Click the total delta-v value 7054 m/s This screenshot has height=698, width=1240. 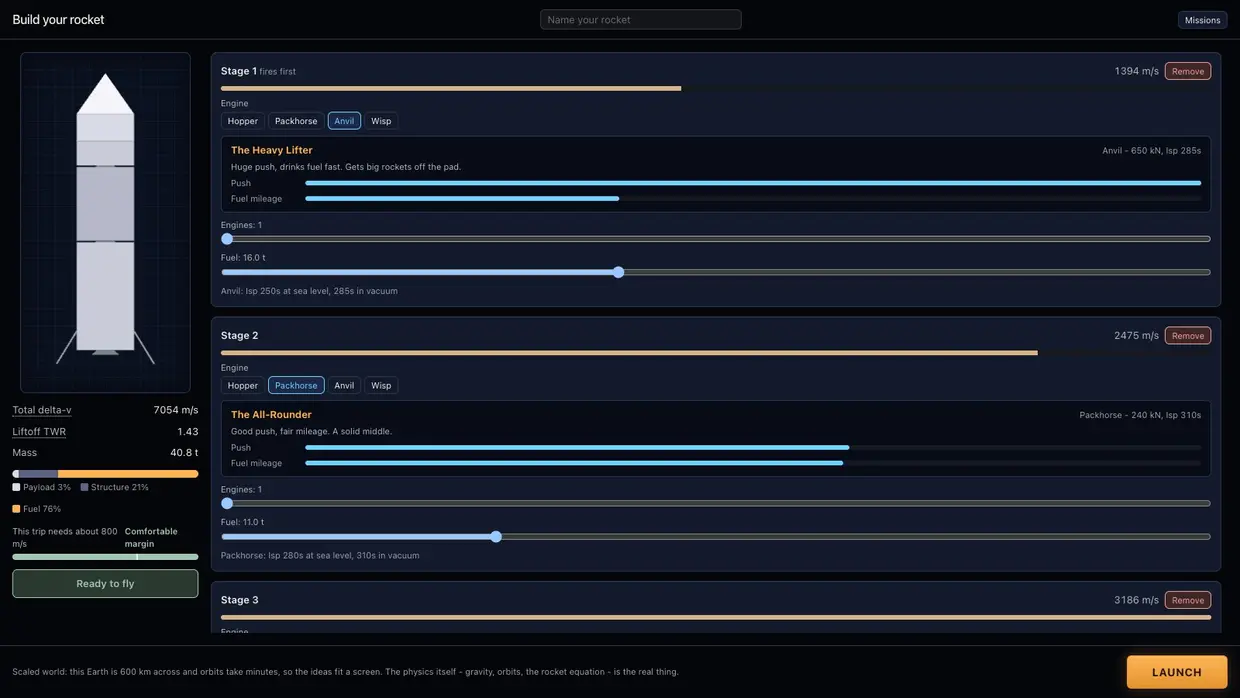point(176,410)
